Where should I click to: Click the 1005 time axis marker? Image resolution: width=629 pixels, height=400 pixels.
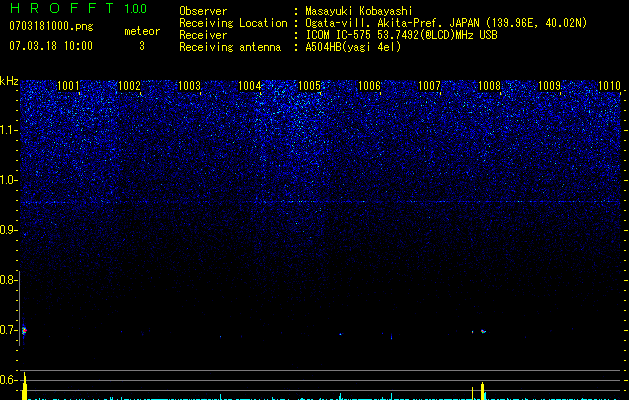309,85
